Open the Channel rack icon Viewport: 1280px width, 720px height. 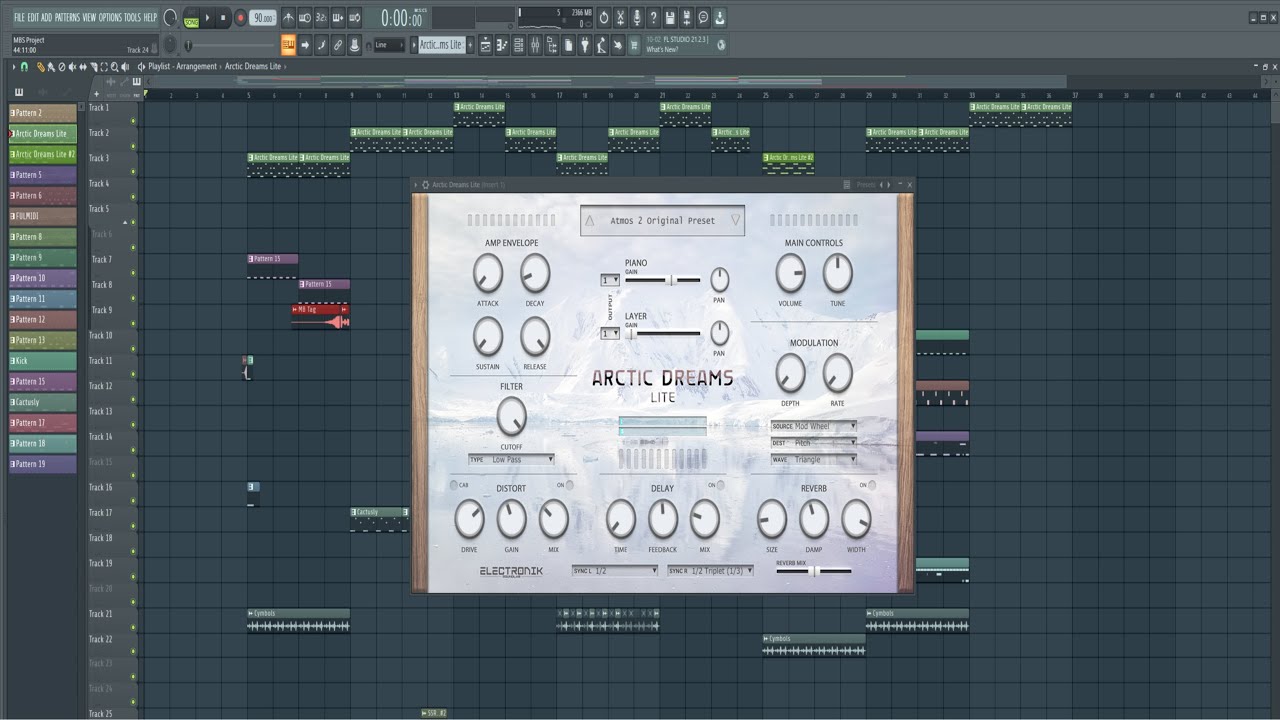click(x=518, y=44)
